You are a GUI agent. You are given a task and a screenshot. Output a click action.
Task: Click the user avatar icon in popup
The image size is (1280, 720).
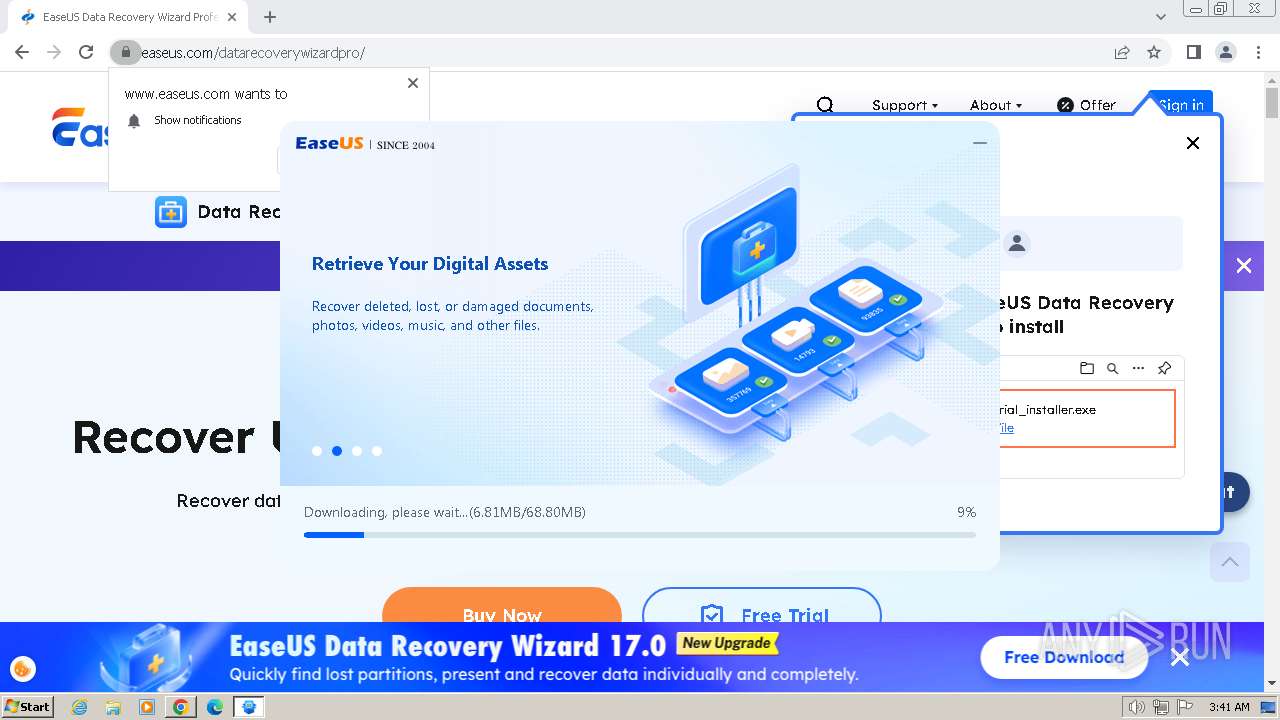point(1017,243)
